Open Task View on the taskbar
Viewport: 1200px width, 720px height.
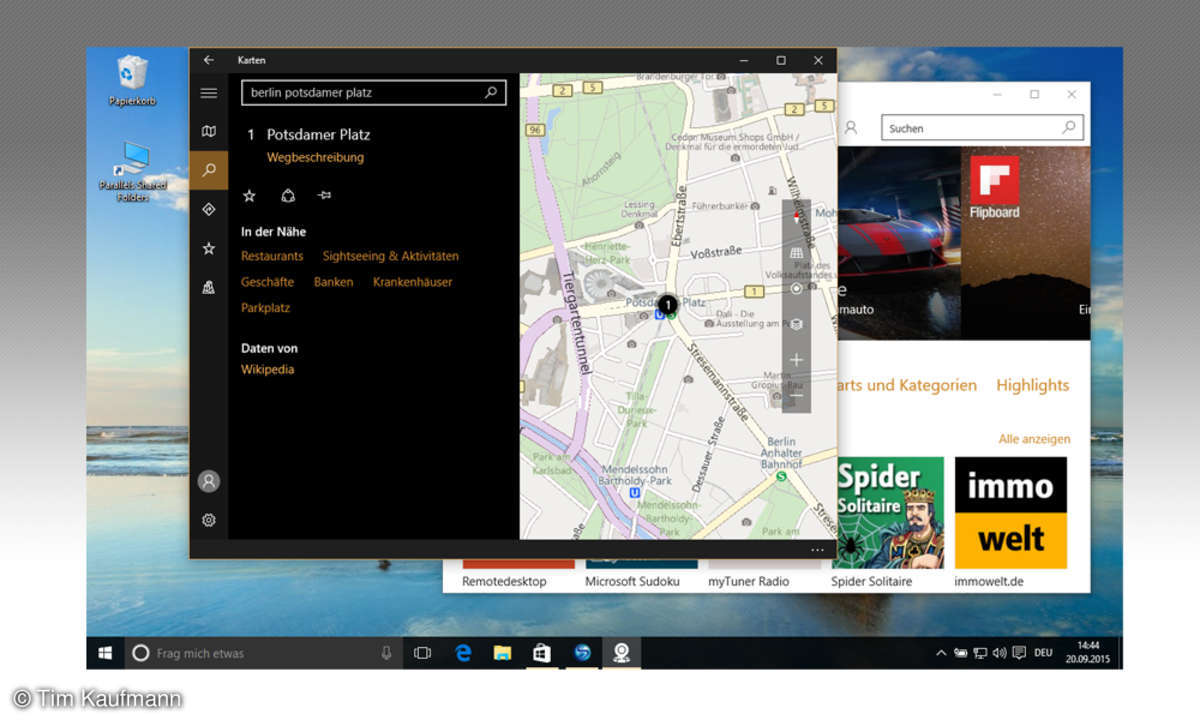click(x=422, y=653)
